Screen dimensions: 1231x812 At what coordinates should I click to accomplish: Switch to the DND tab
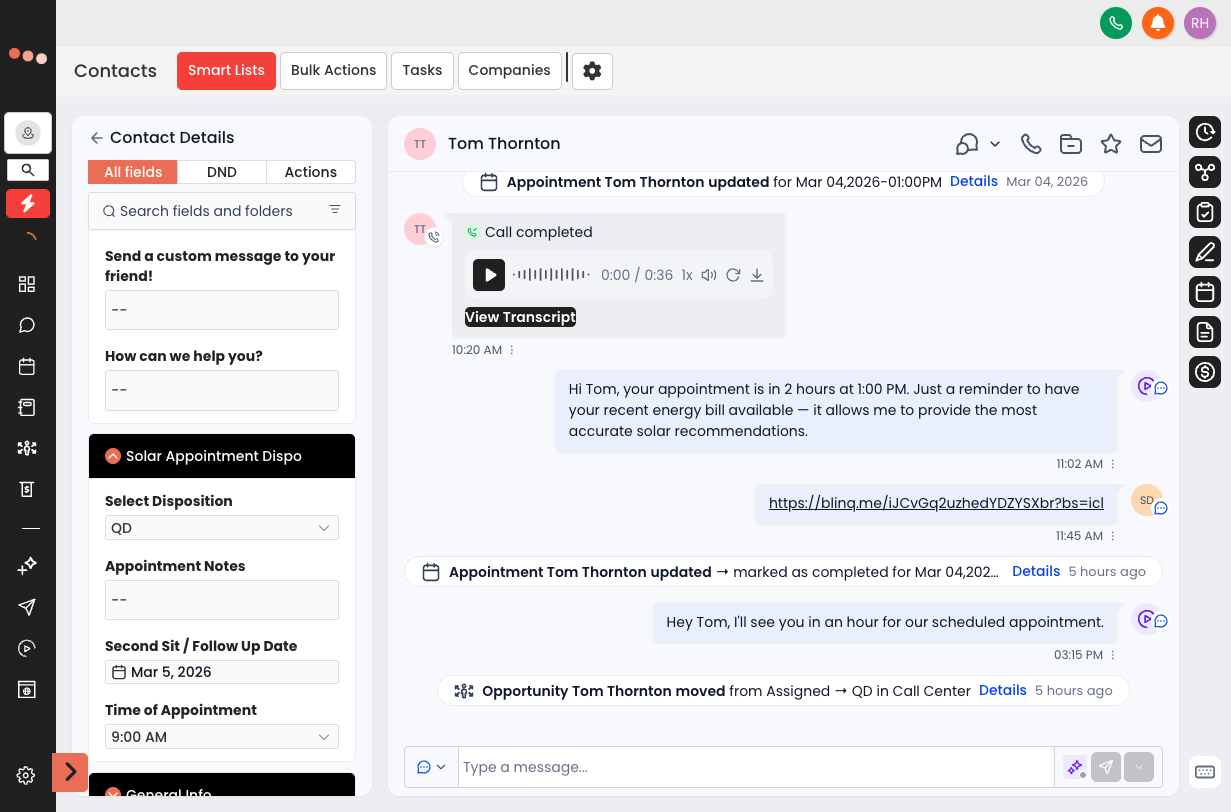[222, 172]
